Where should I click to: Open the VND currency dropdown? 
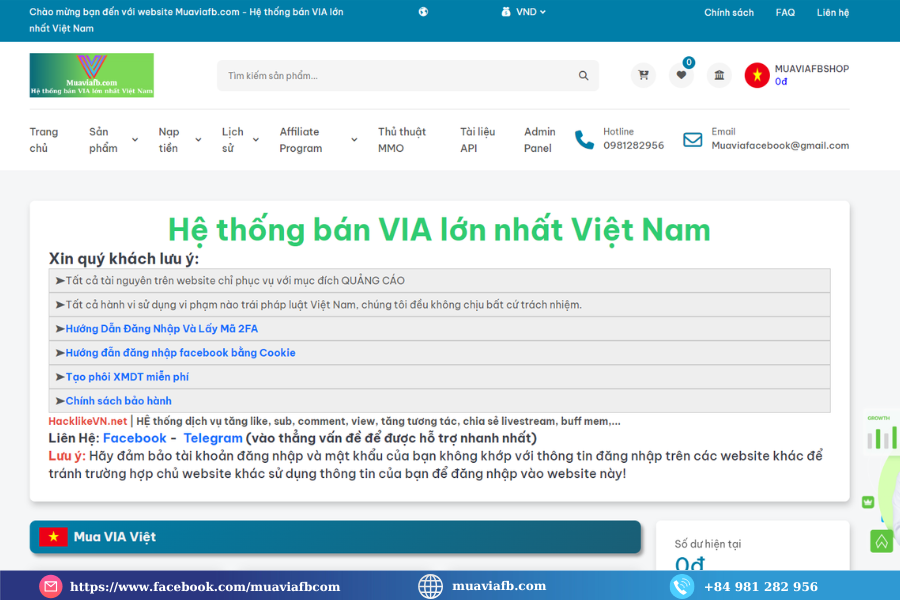(523, 12)
